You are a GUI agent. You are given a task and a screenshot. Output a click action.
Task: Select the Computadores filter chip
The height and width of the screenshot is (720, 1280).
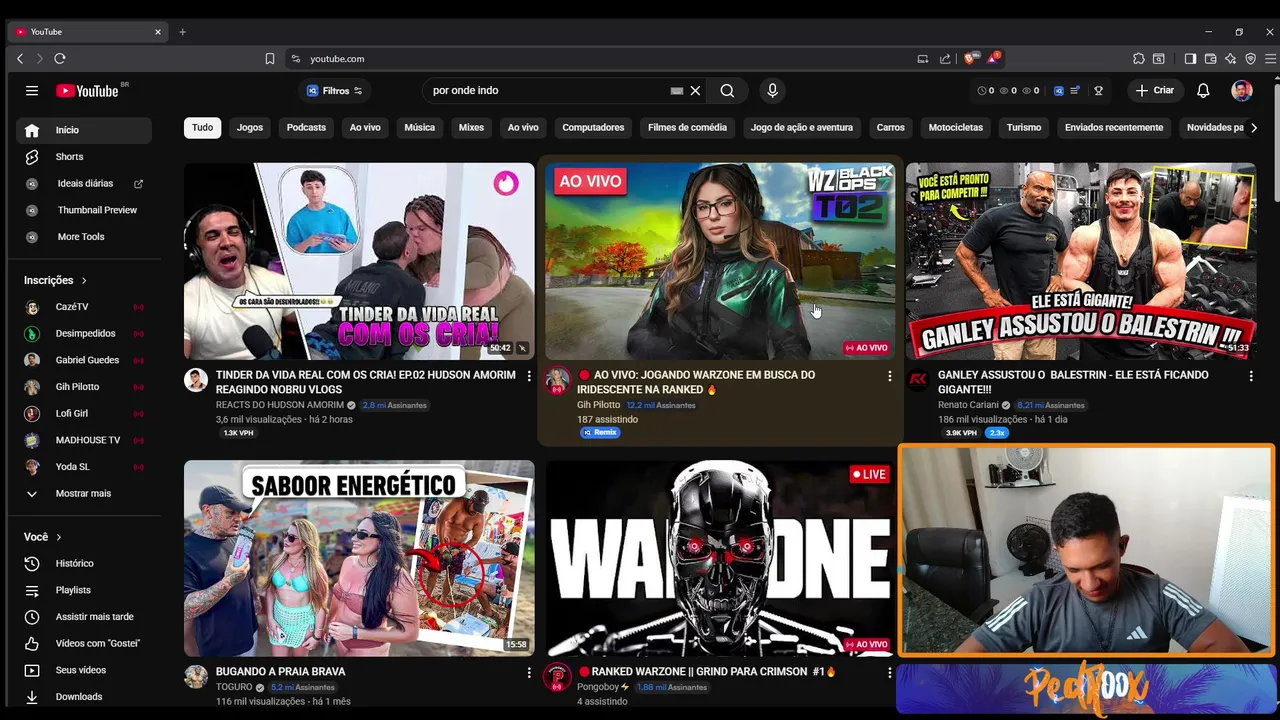tap(593, 128)
